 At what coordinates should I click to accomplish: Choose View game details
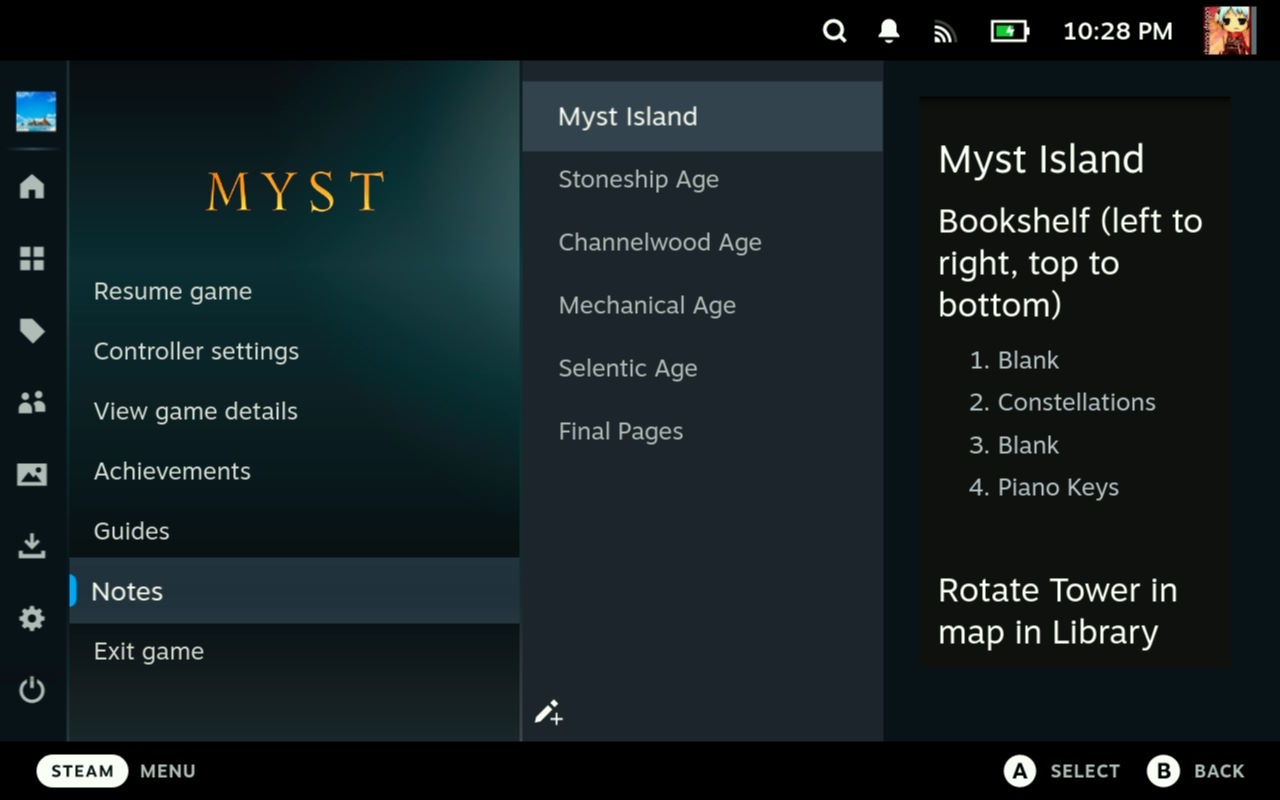294,411
